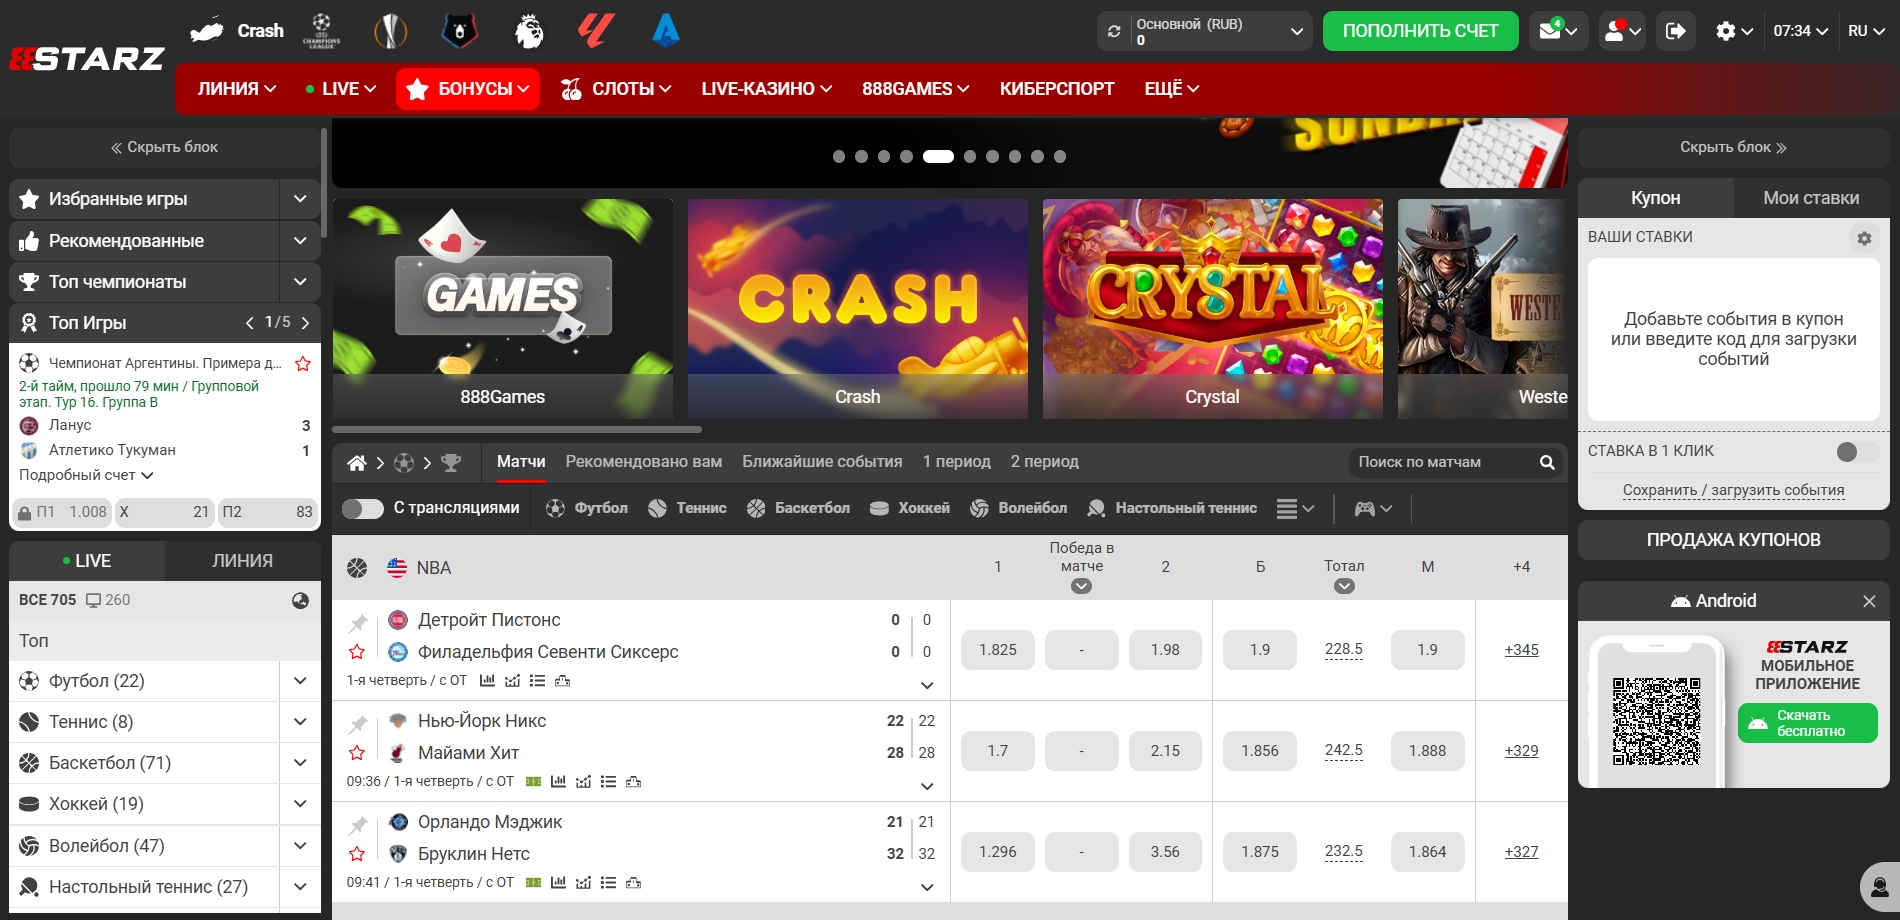Image resolution: width=1900 pixels, height=920 pixels.
Task: Star the Argentina championship top game
Action: [x=303, y=364]
